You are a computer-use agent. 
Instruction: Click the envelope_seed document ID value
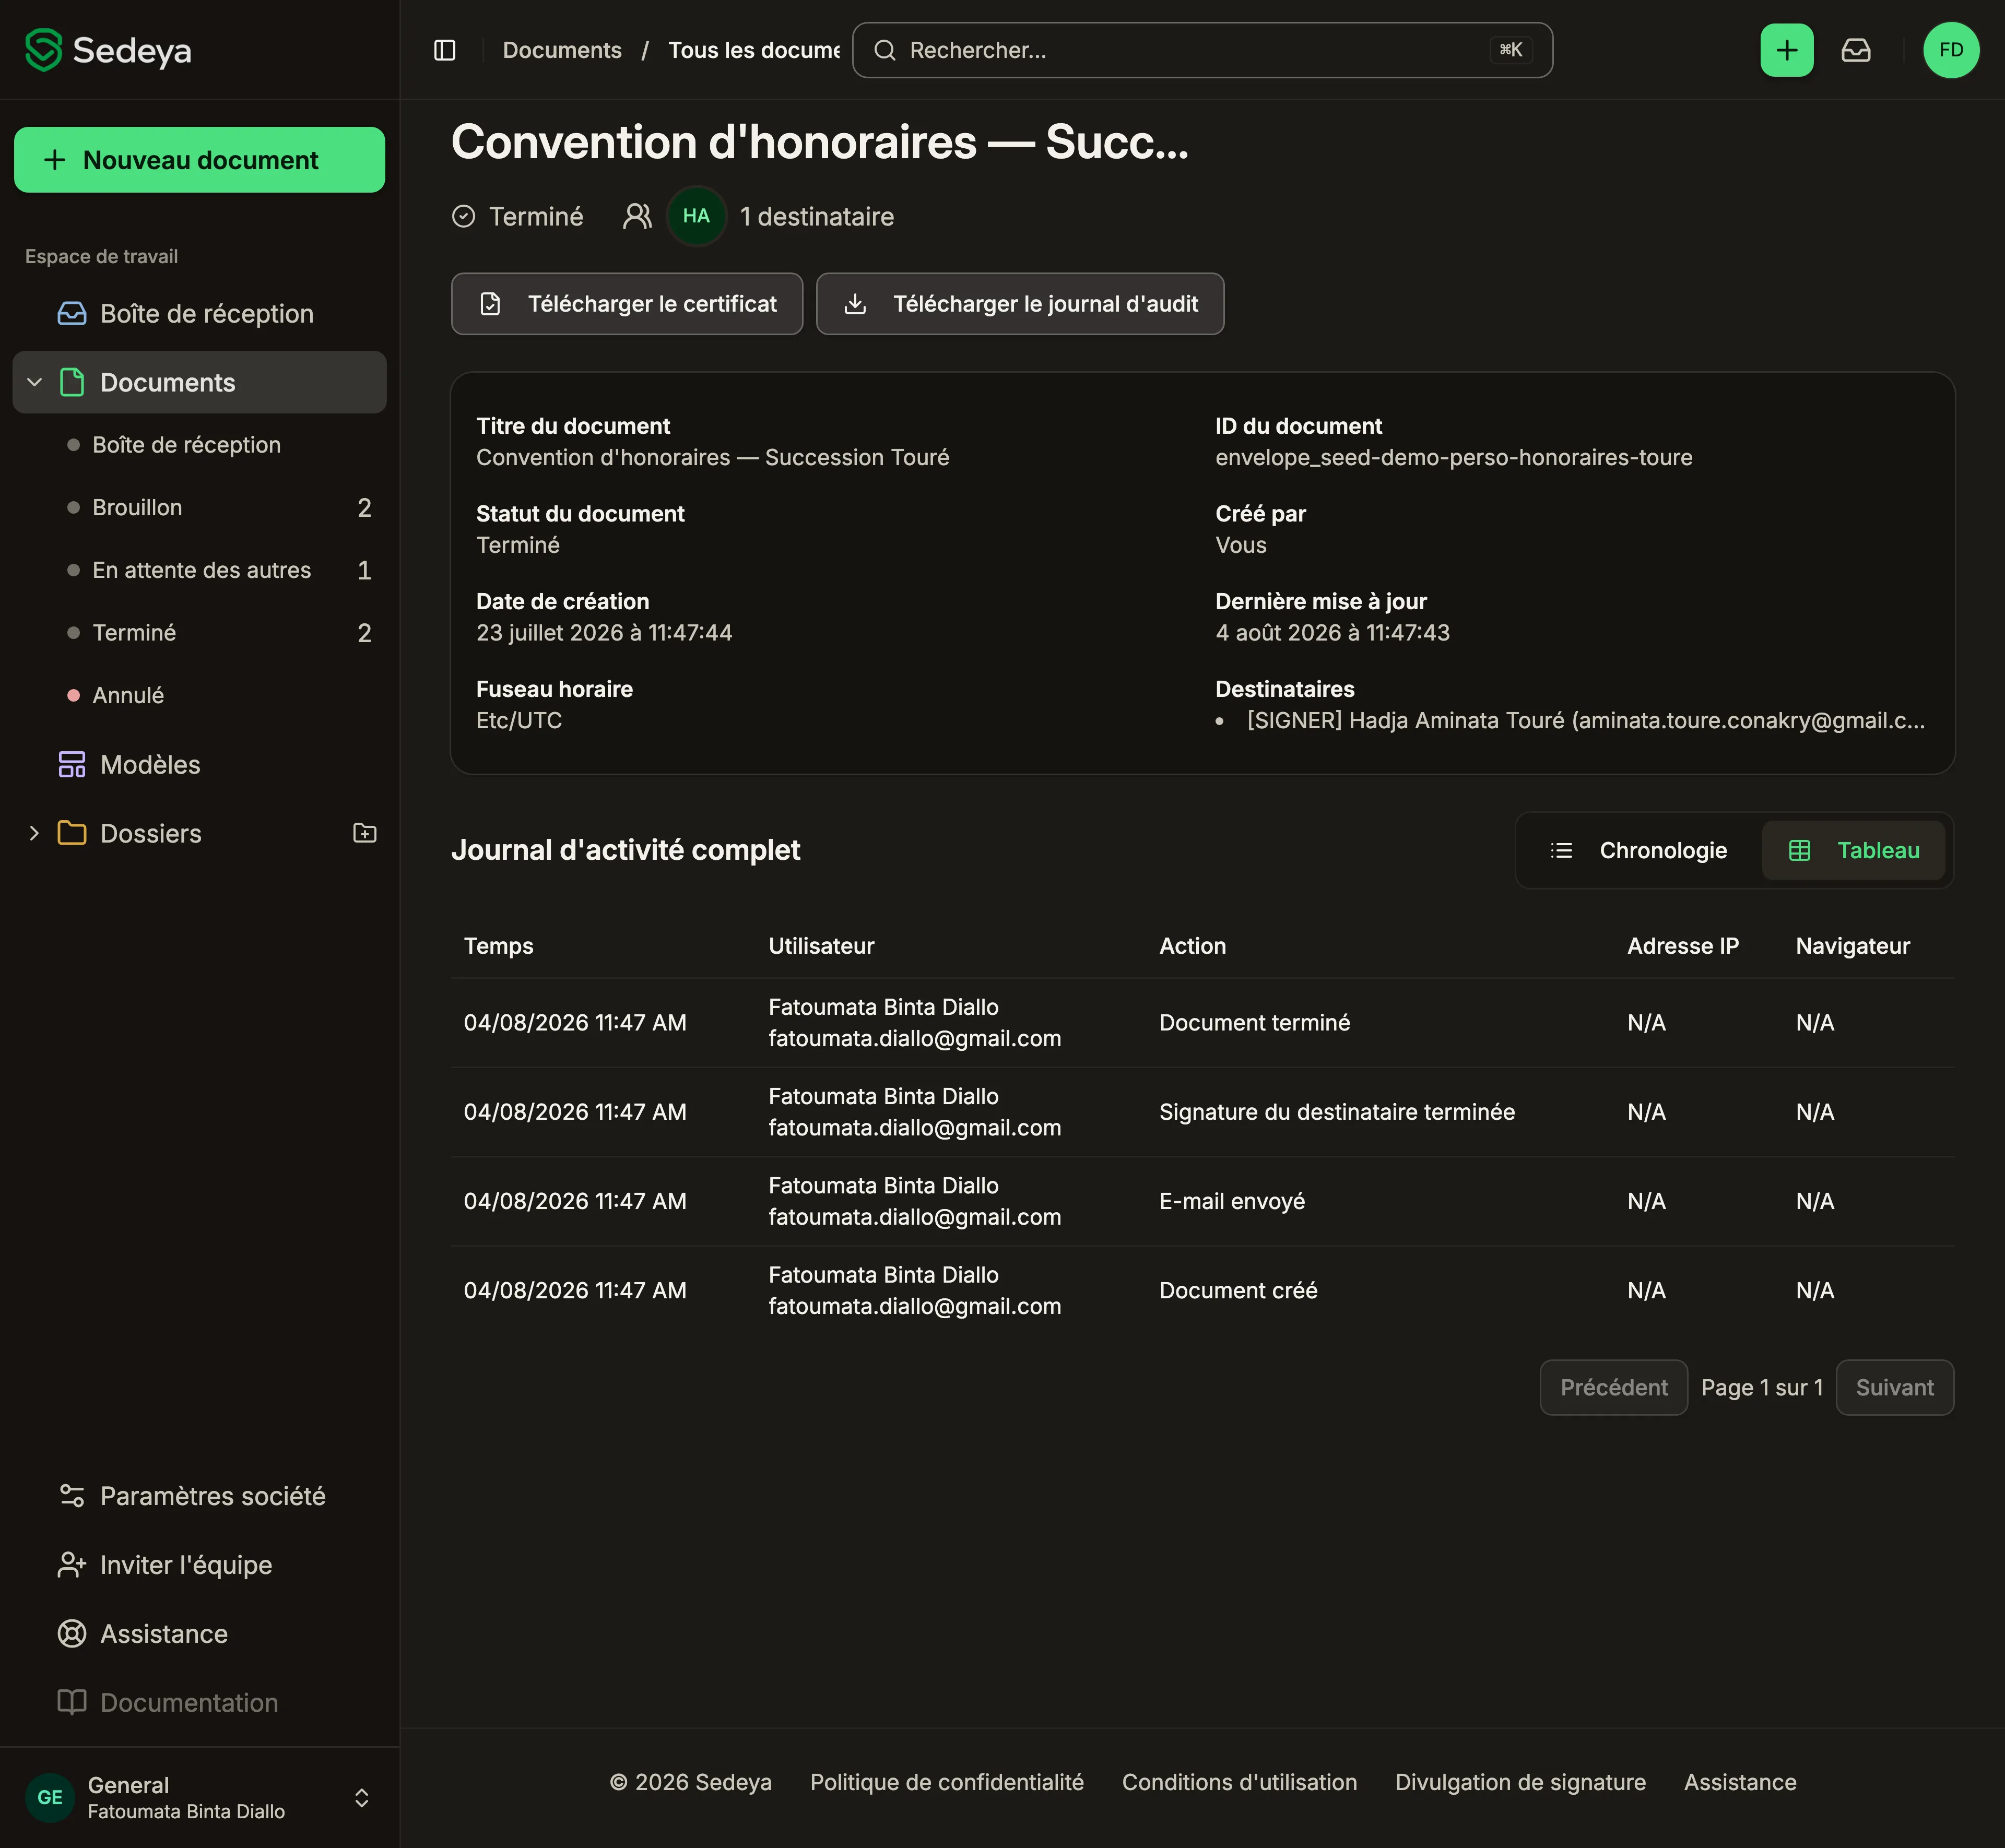[x=1453, y=457]
